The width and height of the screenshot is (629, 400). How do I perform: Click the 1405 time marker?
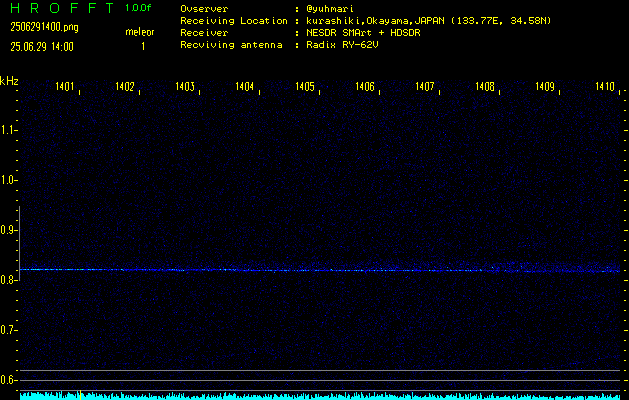(305, 86)
